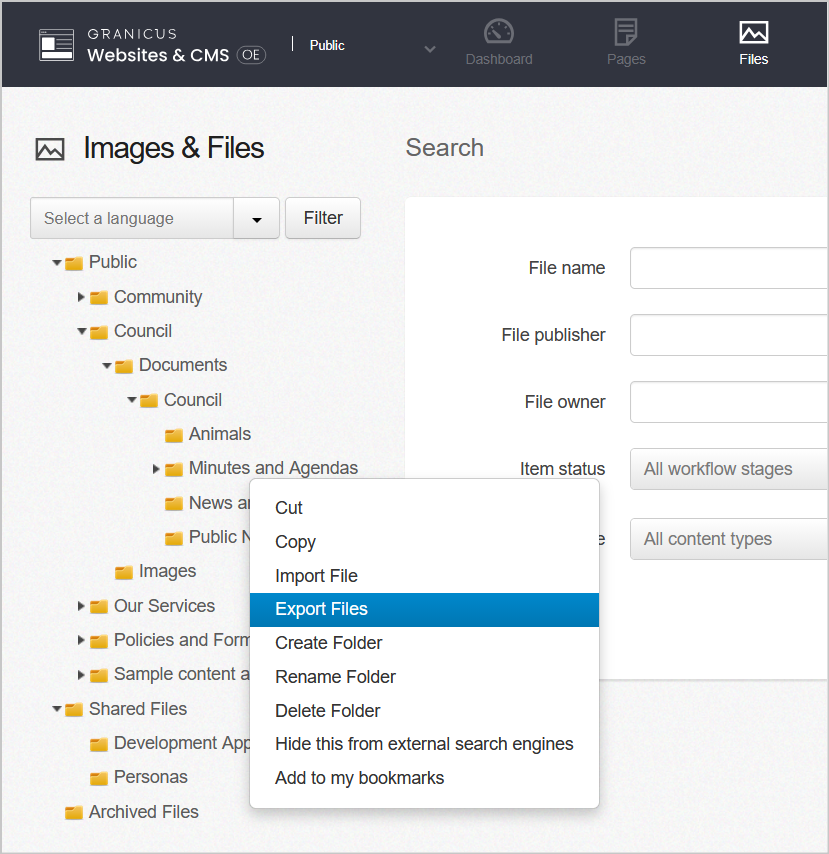This screenshot has width=829, height=854.
Task: Choose Copy from the context menu
Action: pos(424,542)
